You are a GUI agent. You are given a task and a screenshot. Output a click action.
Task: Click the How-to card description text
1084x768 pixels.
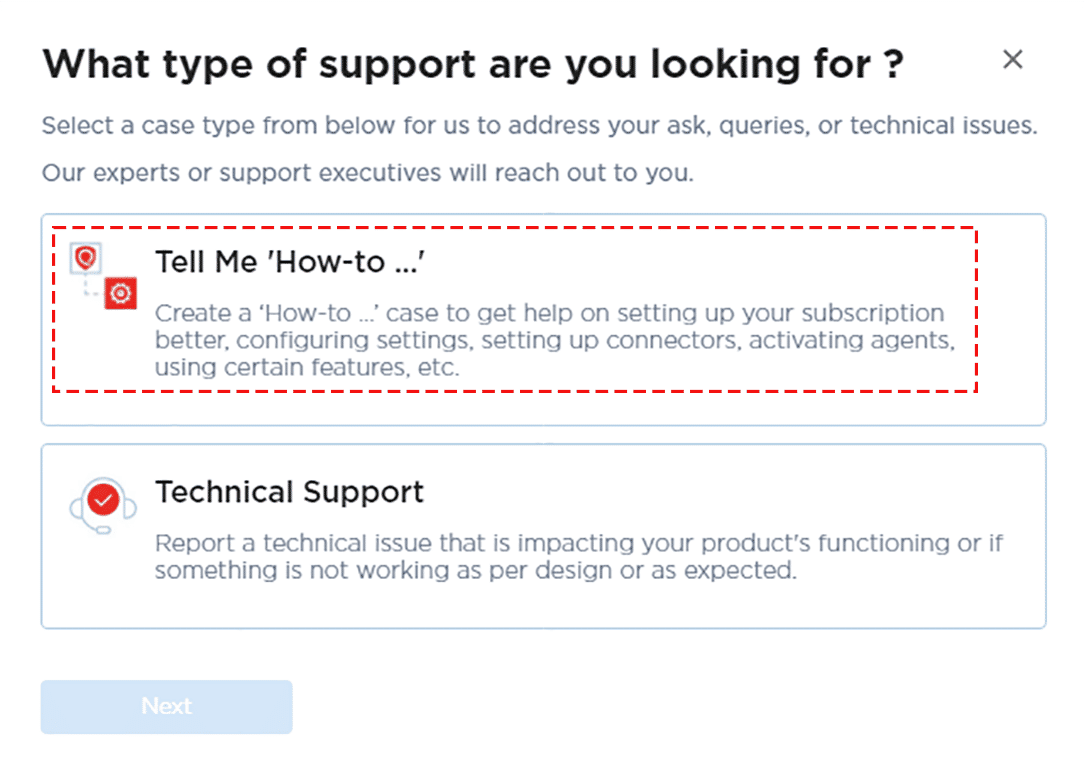[x=548, y=340]
